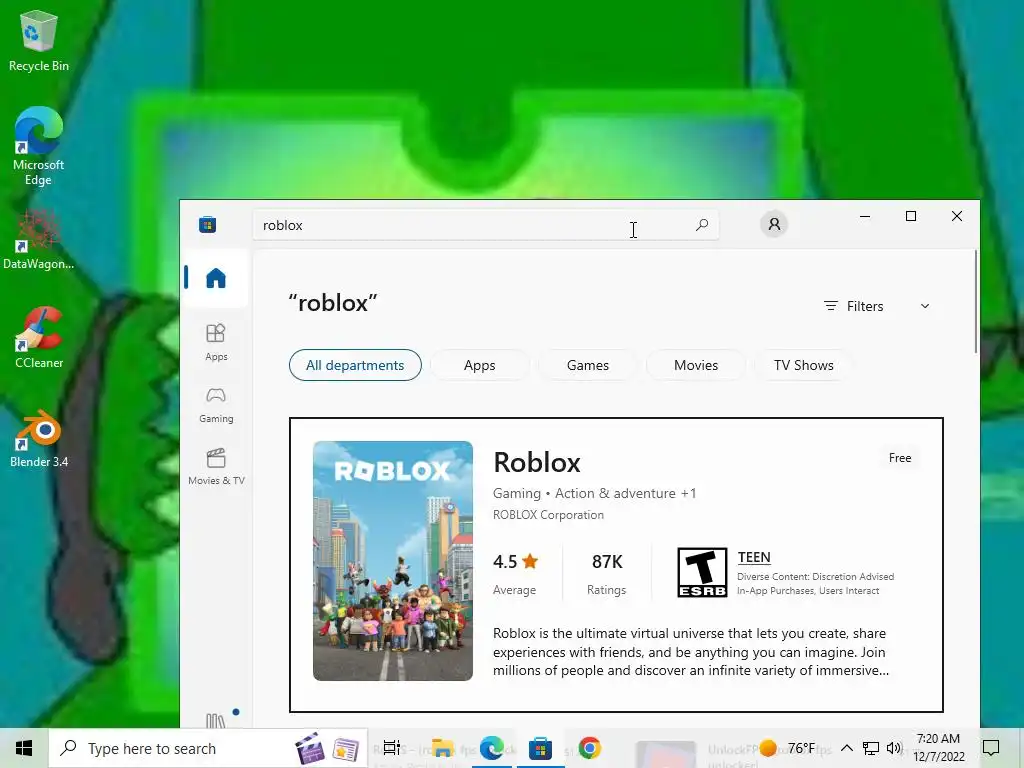
Task: Open Task View in the taskbar
Action: (x=391, y=748)
